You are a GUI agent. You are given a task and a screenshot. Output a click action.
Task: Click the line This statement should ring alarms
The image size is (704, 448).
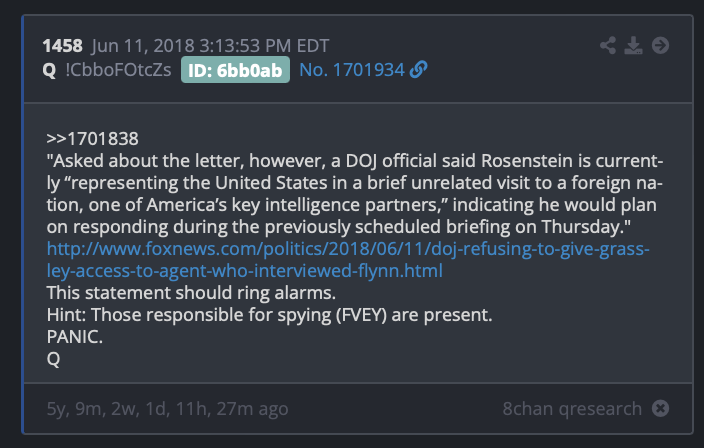[x=191, y=293]
